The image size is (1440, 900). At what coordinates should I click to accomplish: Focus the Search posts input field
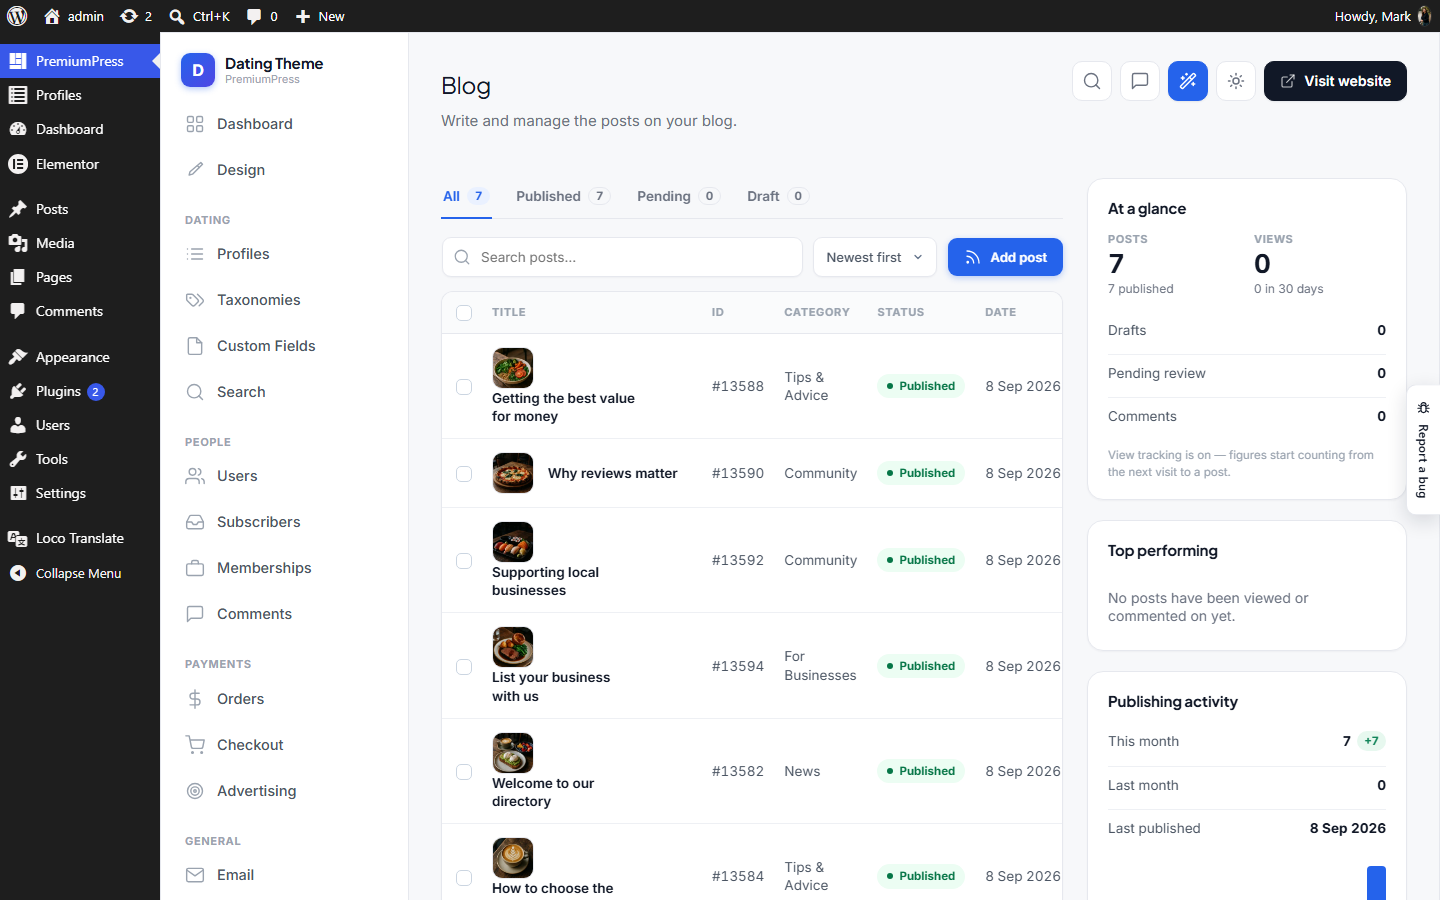622,257
